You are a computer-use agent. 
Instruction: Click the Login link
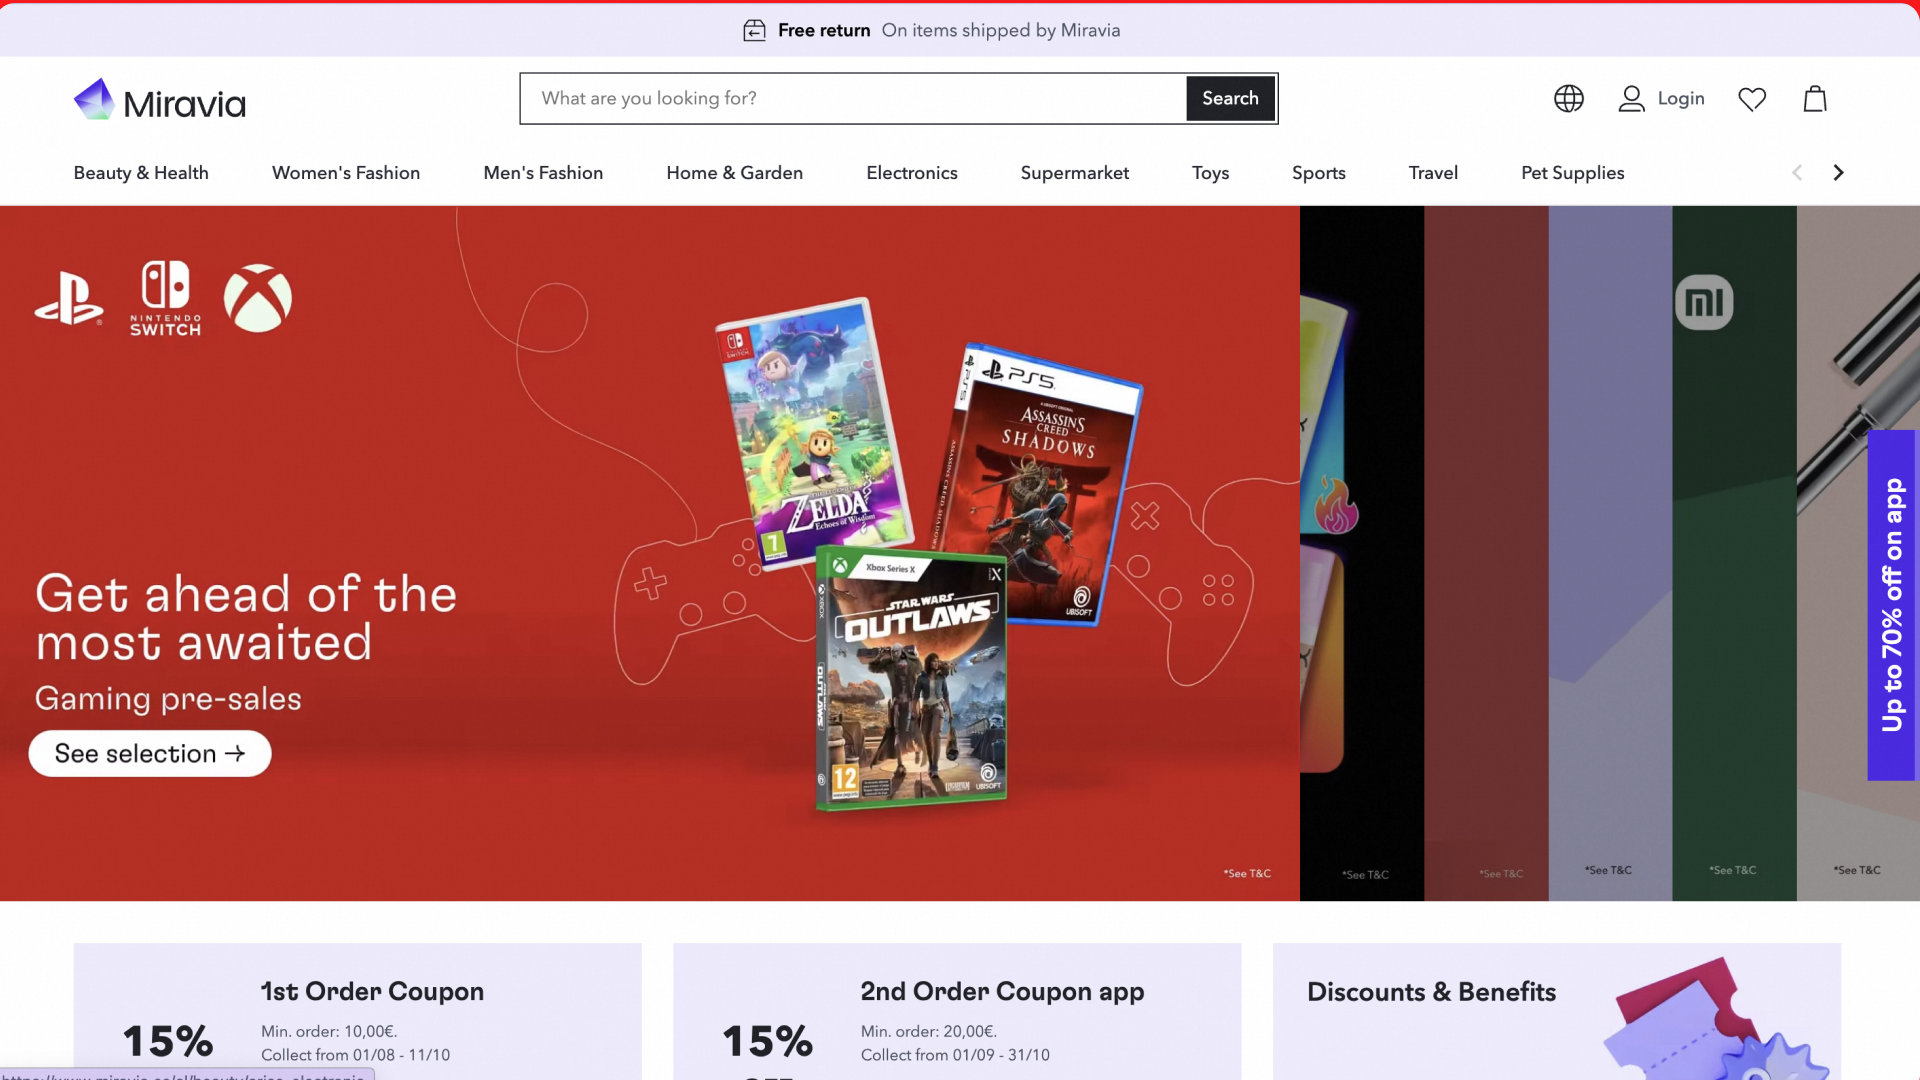tap(1681, 98)
